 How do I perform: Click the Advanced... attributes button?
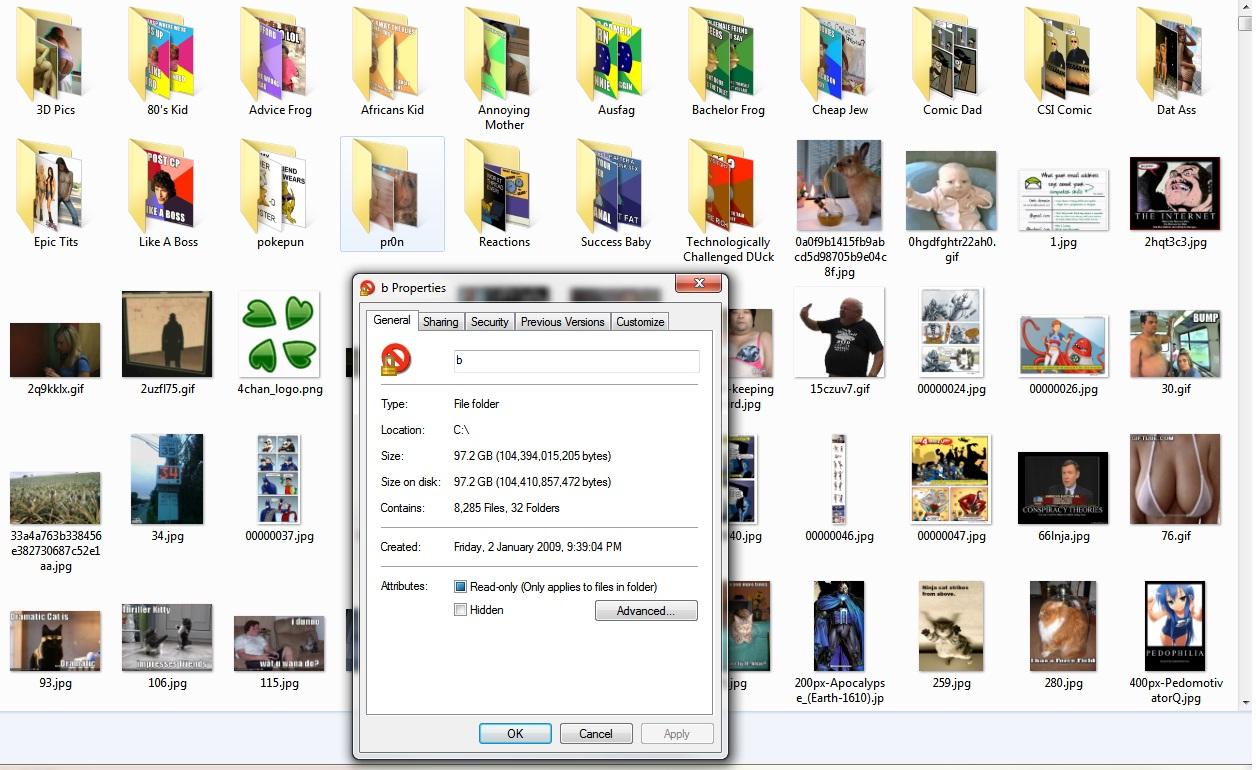(x=645, y=611)
